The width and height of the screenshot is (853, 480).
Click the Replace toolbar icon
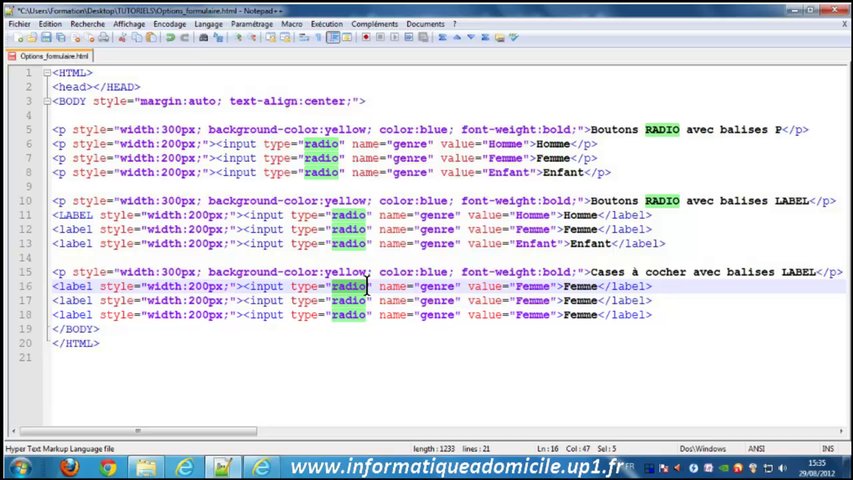[218, 38]
